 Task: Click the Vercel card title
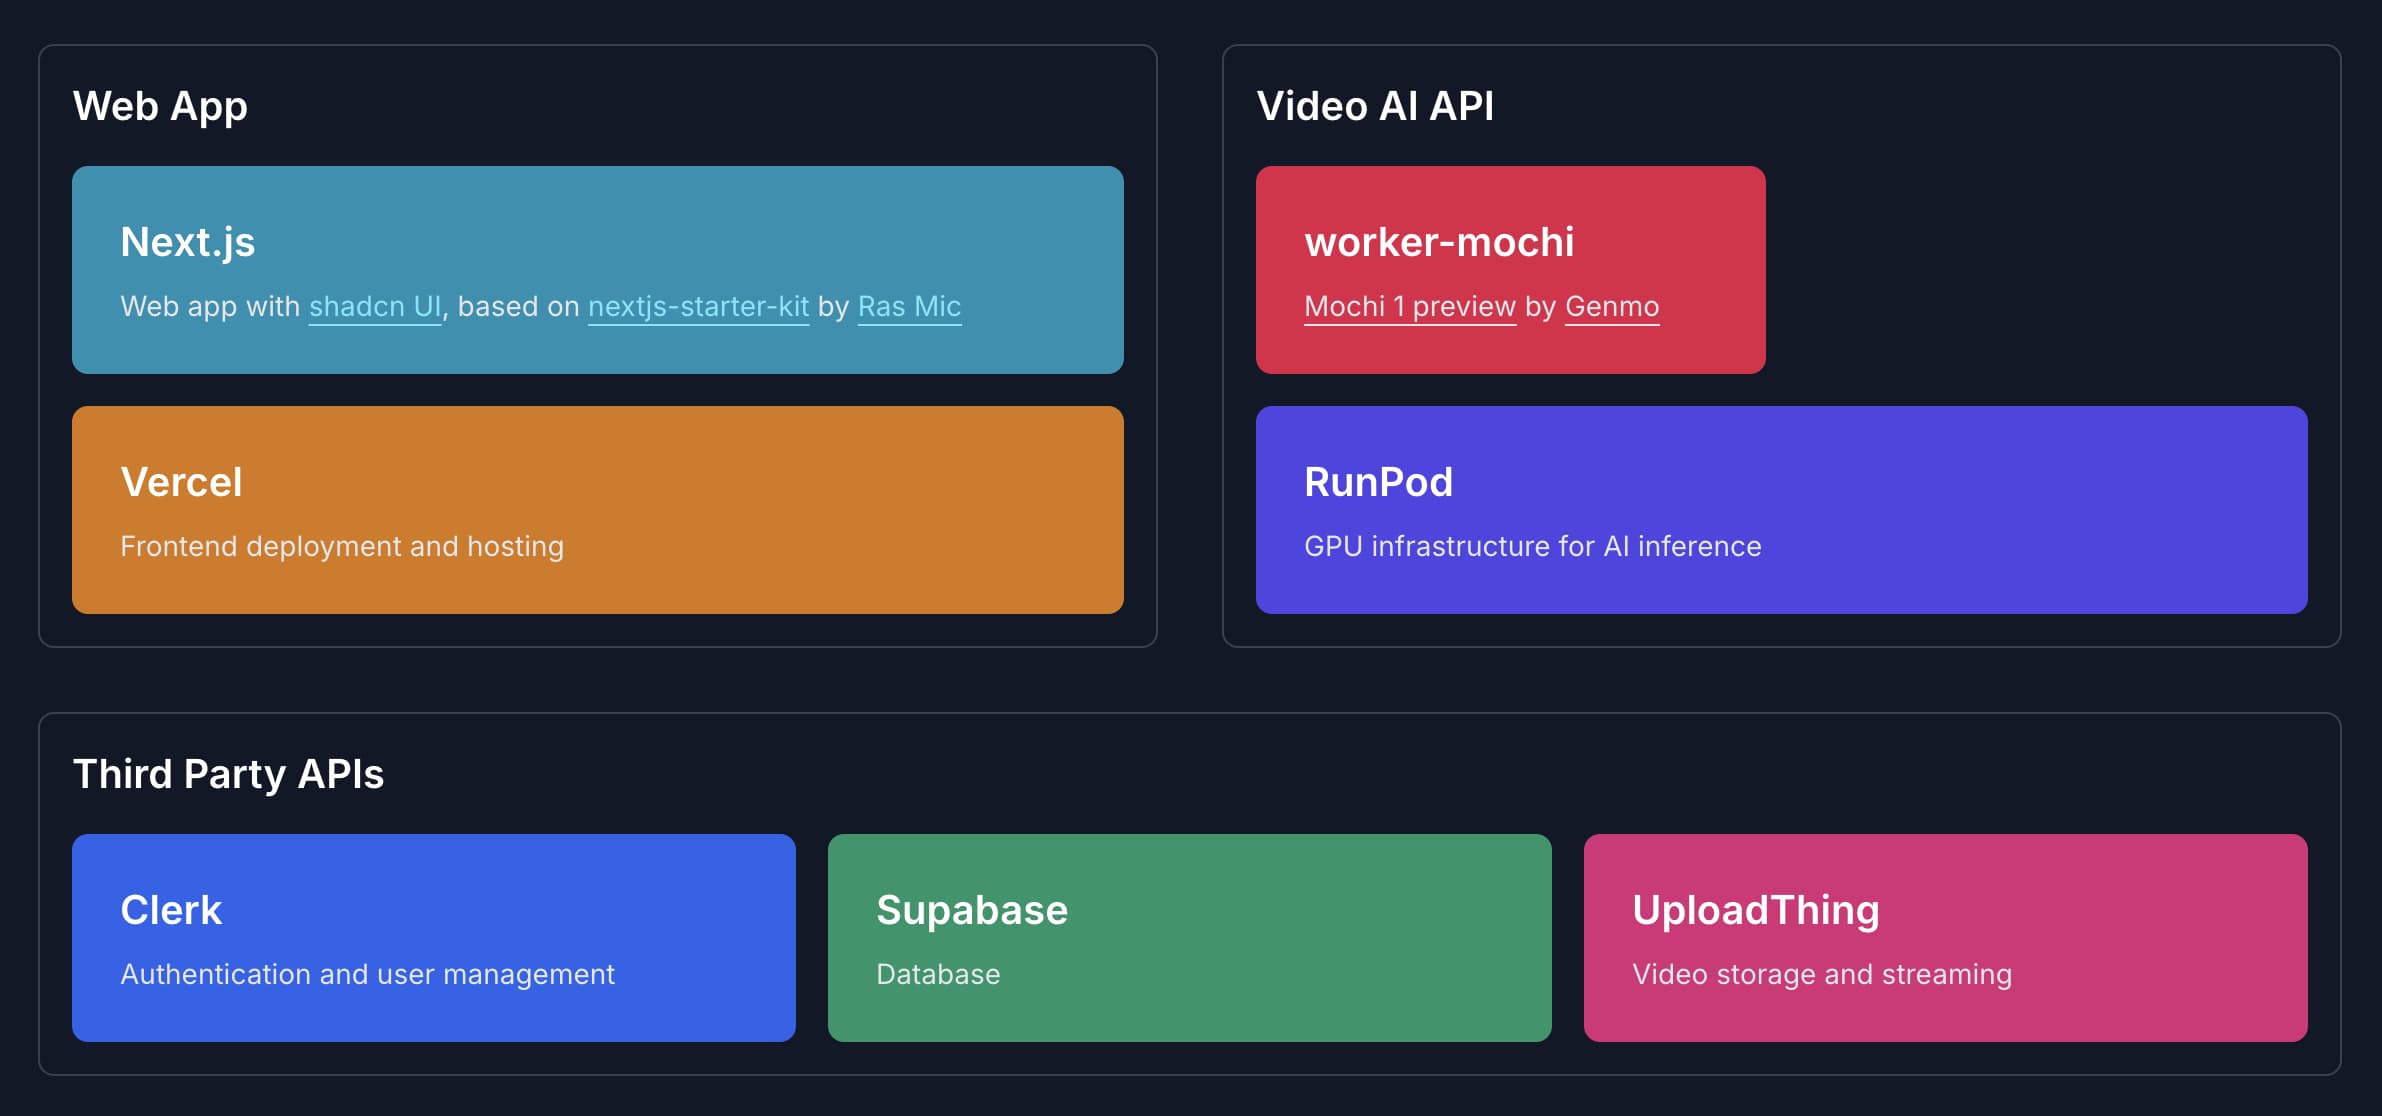click(x=181, y=482)
